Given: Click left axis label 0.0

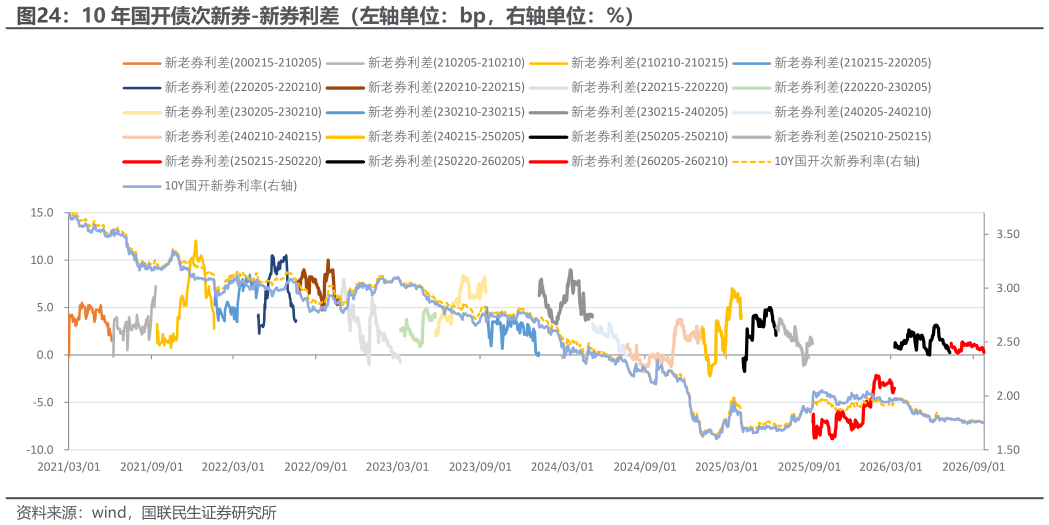Looking at the screenshot, I should tap(44, 355).
